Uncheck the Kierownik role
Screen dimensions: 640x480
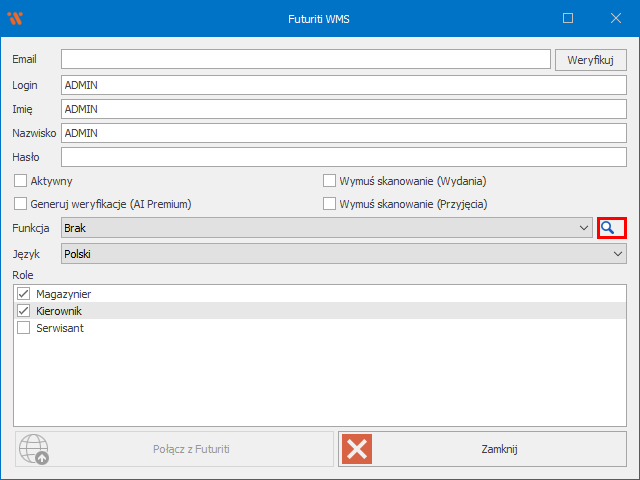pos(24,311)
